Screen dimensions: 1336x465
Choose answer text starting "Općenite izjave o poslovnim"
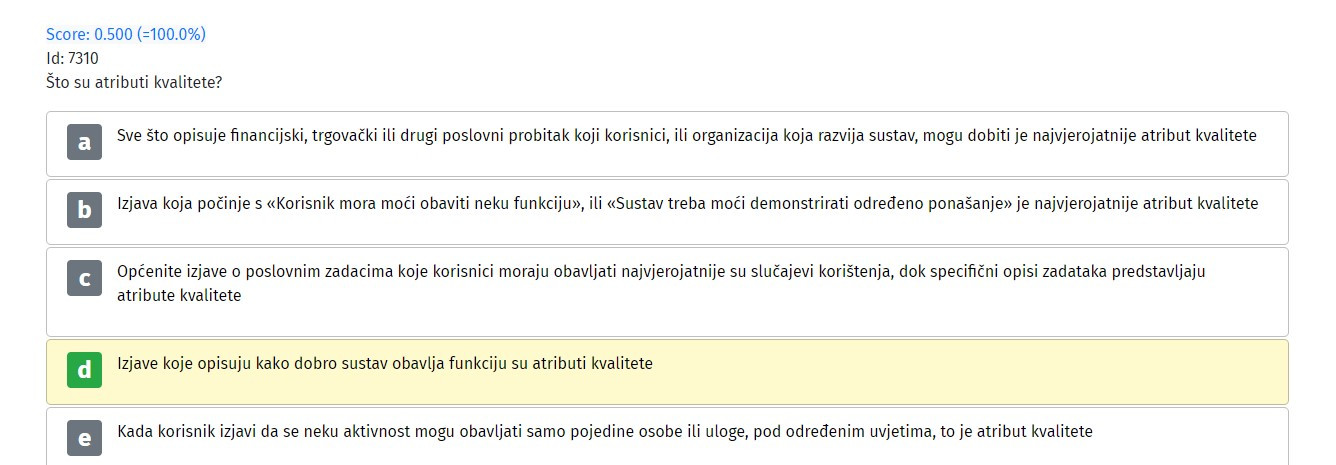click(661, 283)
